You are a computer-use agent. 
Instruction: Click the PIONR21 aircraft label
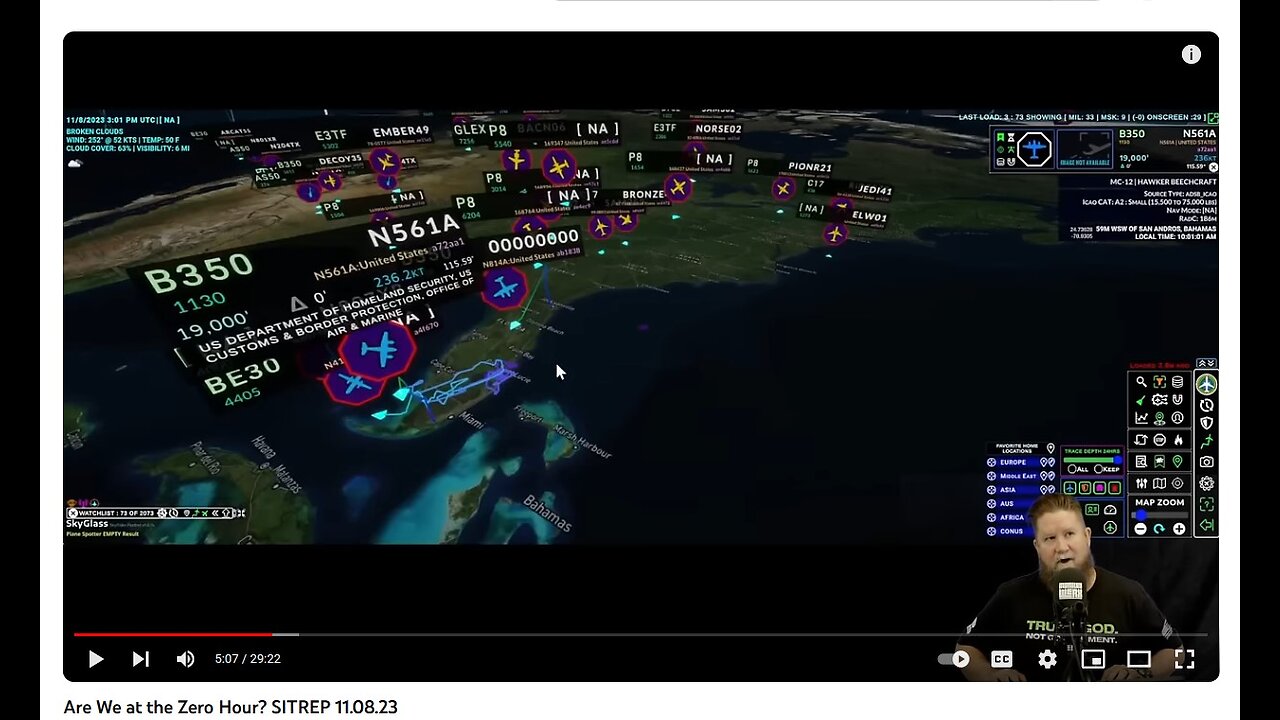click(x=810, y=167)
